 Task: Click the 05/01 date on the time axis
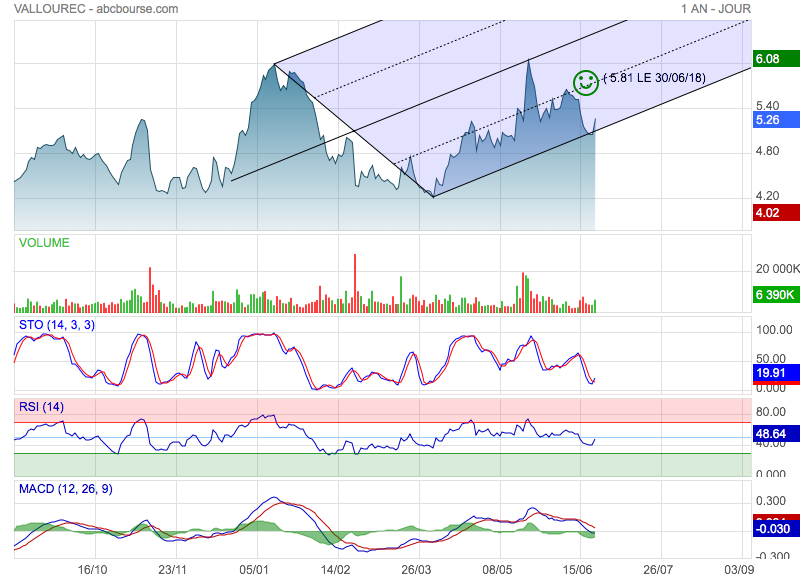(x=254, y=570)
